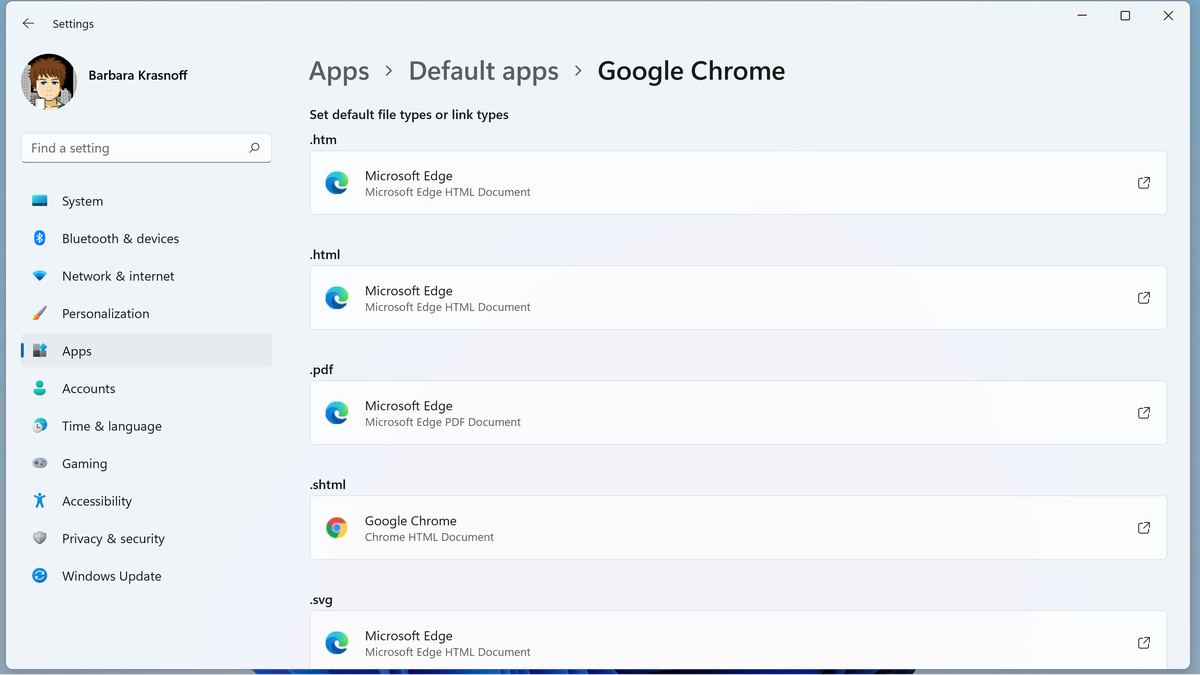Click the Microsoft Edge icon under .pdf
This screenshot has height=675, width=1200.
coord(337,412)
